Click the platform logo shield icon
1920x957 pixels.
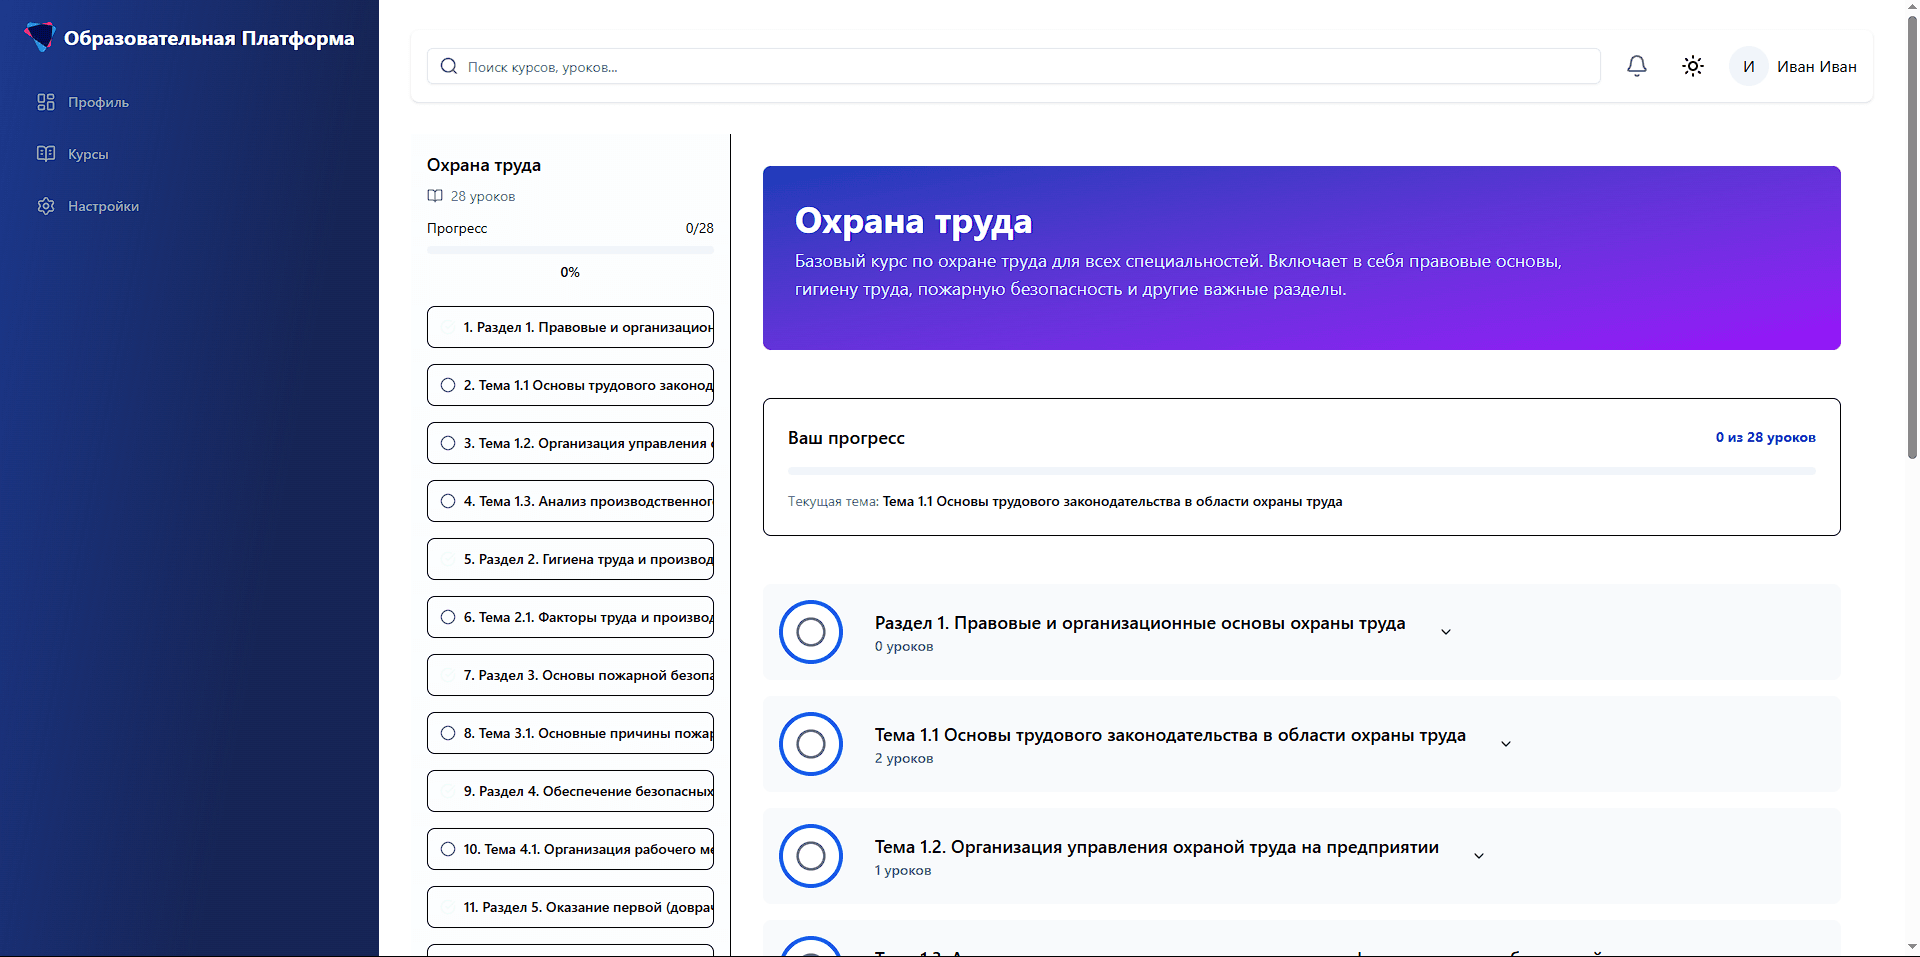39,37
